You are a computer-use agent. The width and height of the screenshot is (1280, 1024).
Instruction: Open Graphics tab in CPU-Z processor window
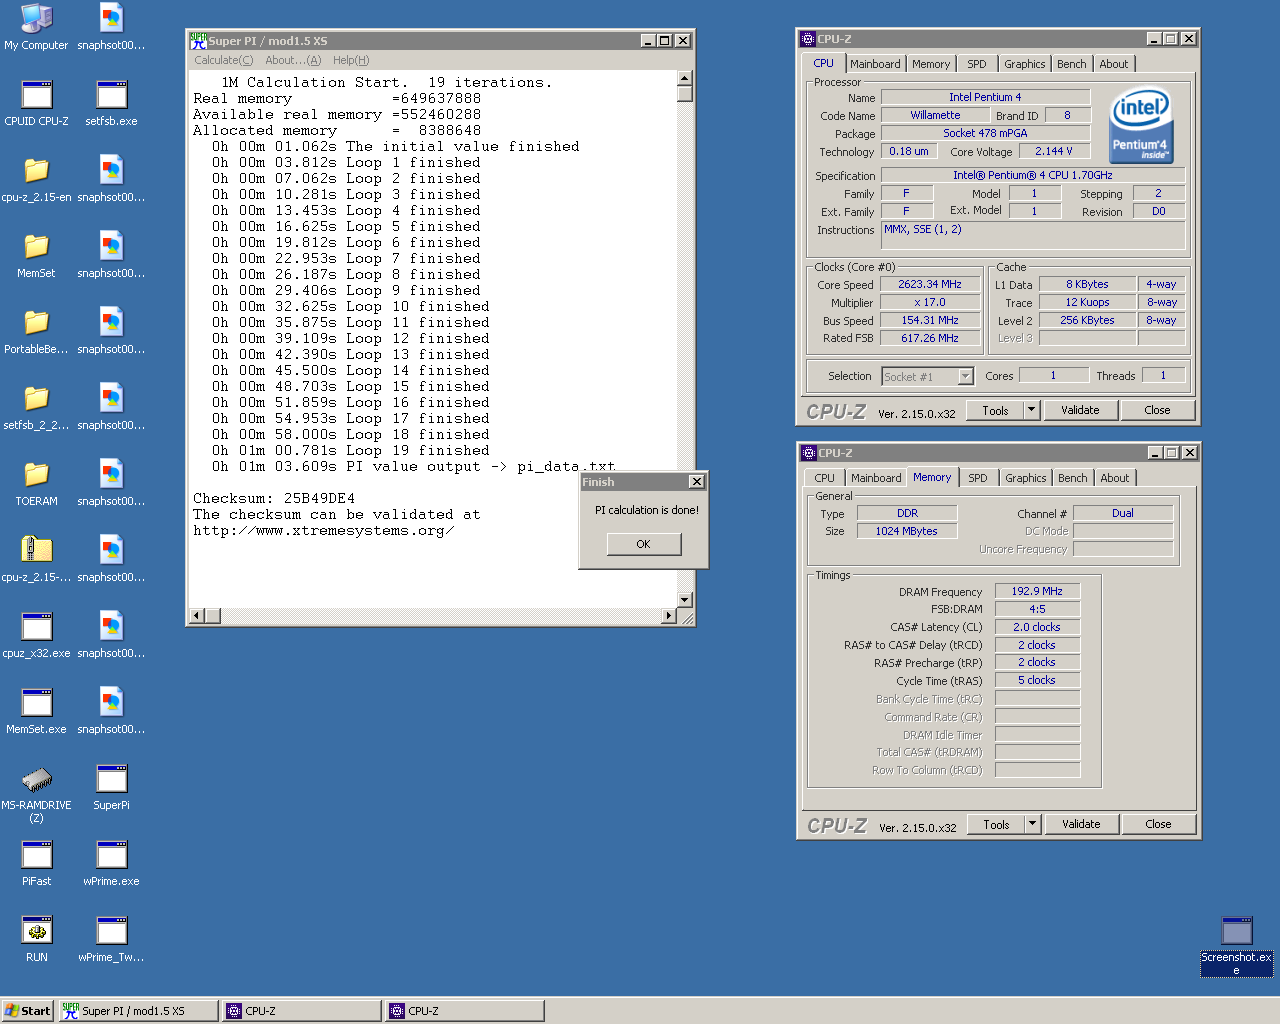[x=1025, y=64]
